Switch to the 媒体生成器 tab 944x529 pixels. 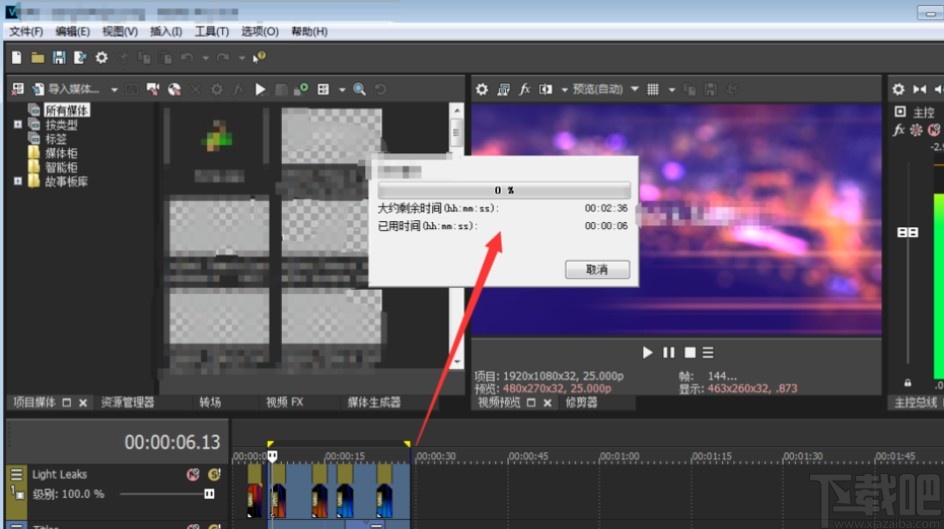tap(374, 402)
